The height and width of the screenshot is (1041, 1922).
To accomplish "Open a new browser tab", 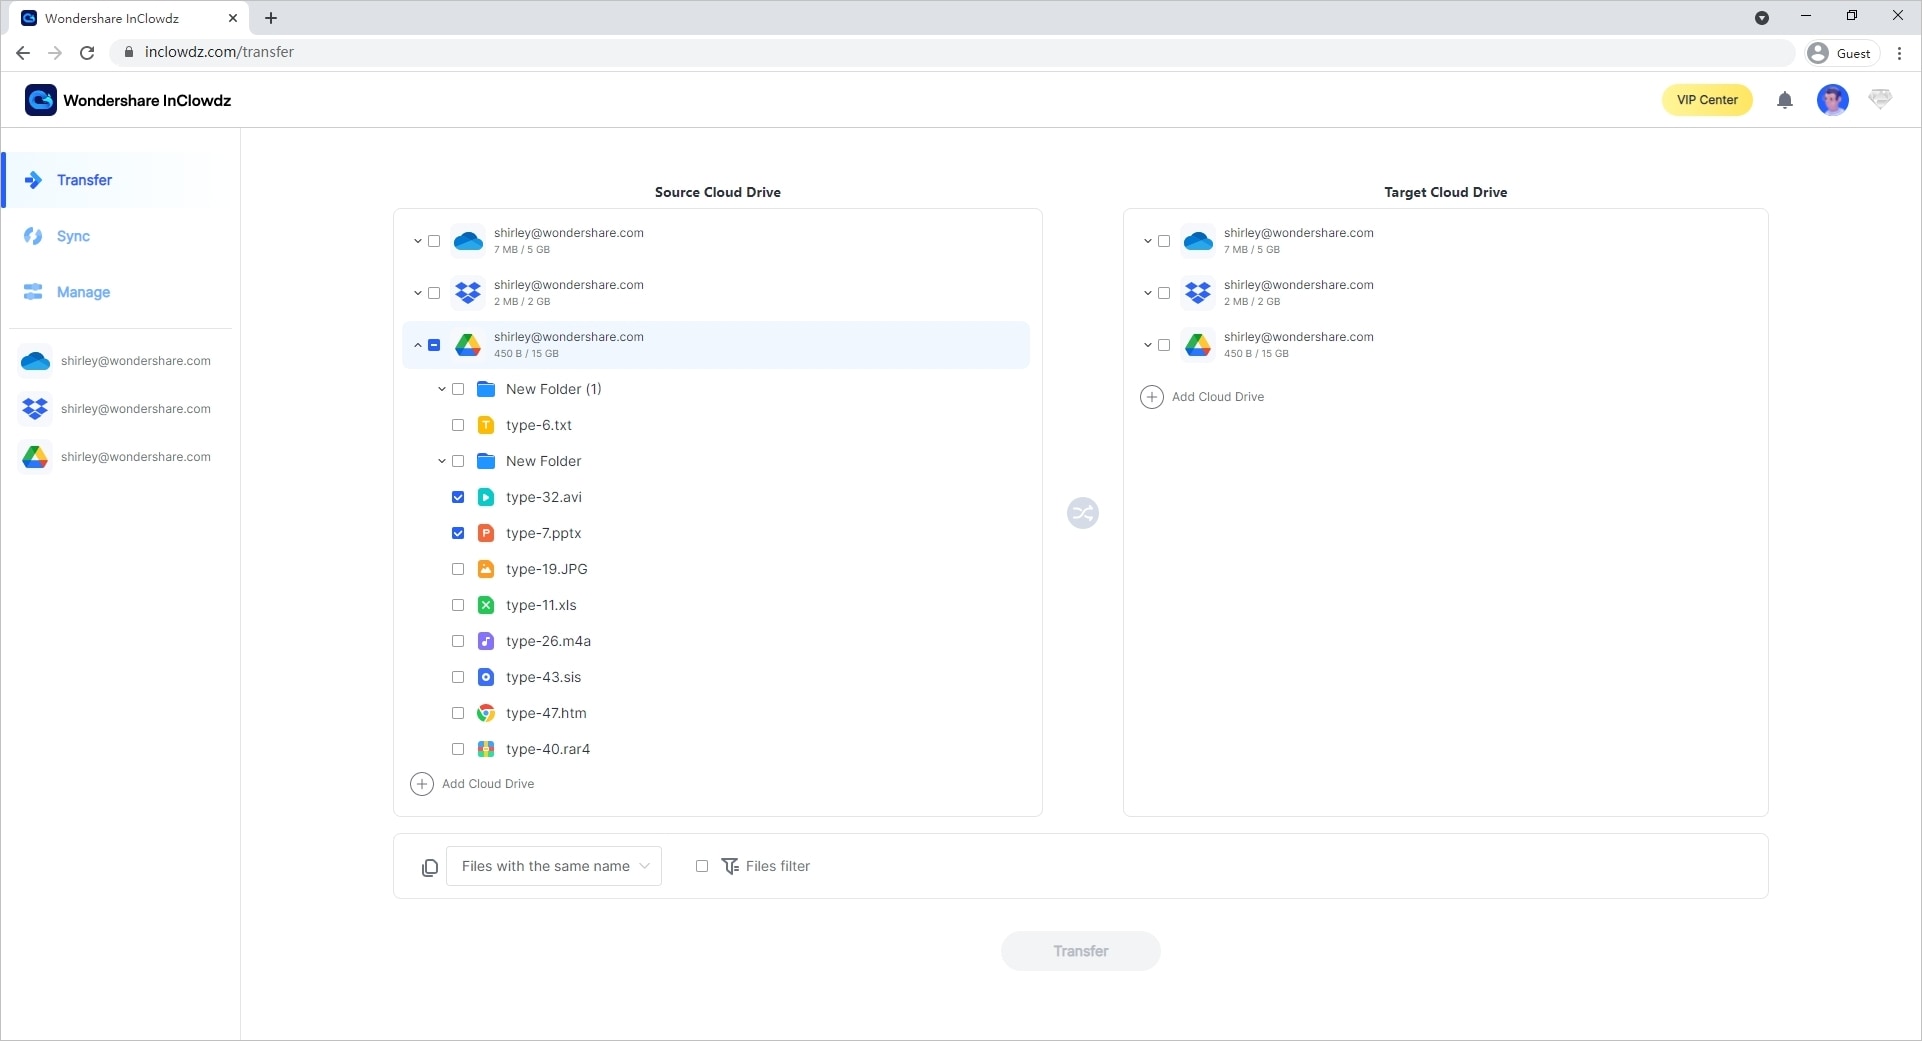I will tap(271, 18).
